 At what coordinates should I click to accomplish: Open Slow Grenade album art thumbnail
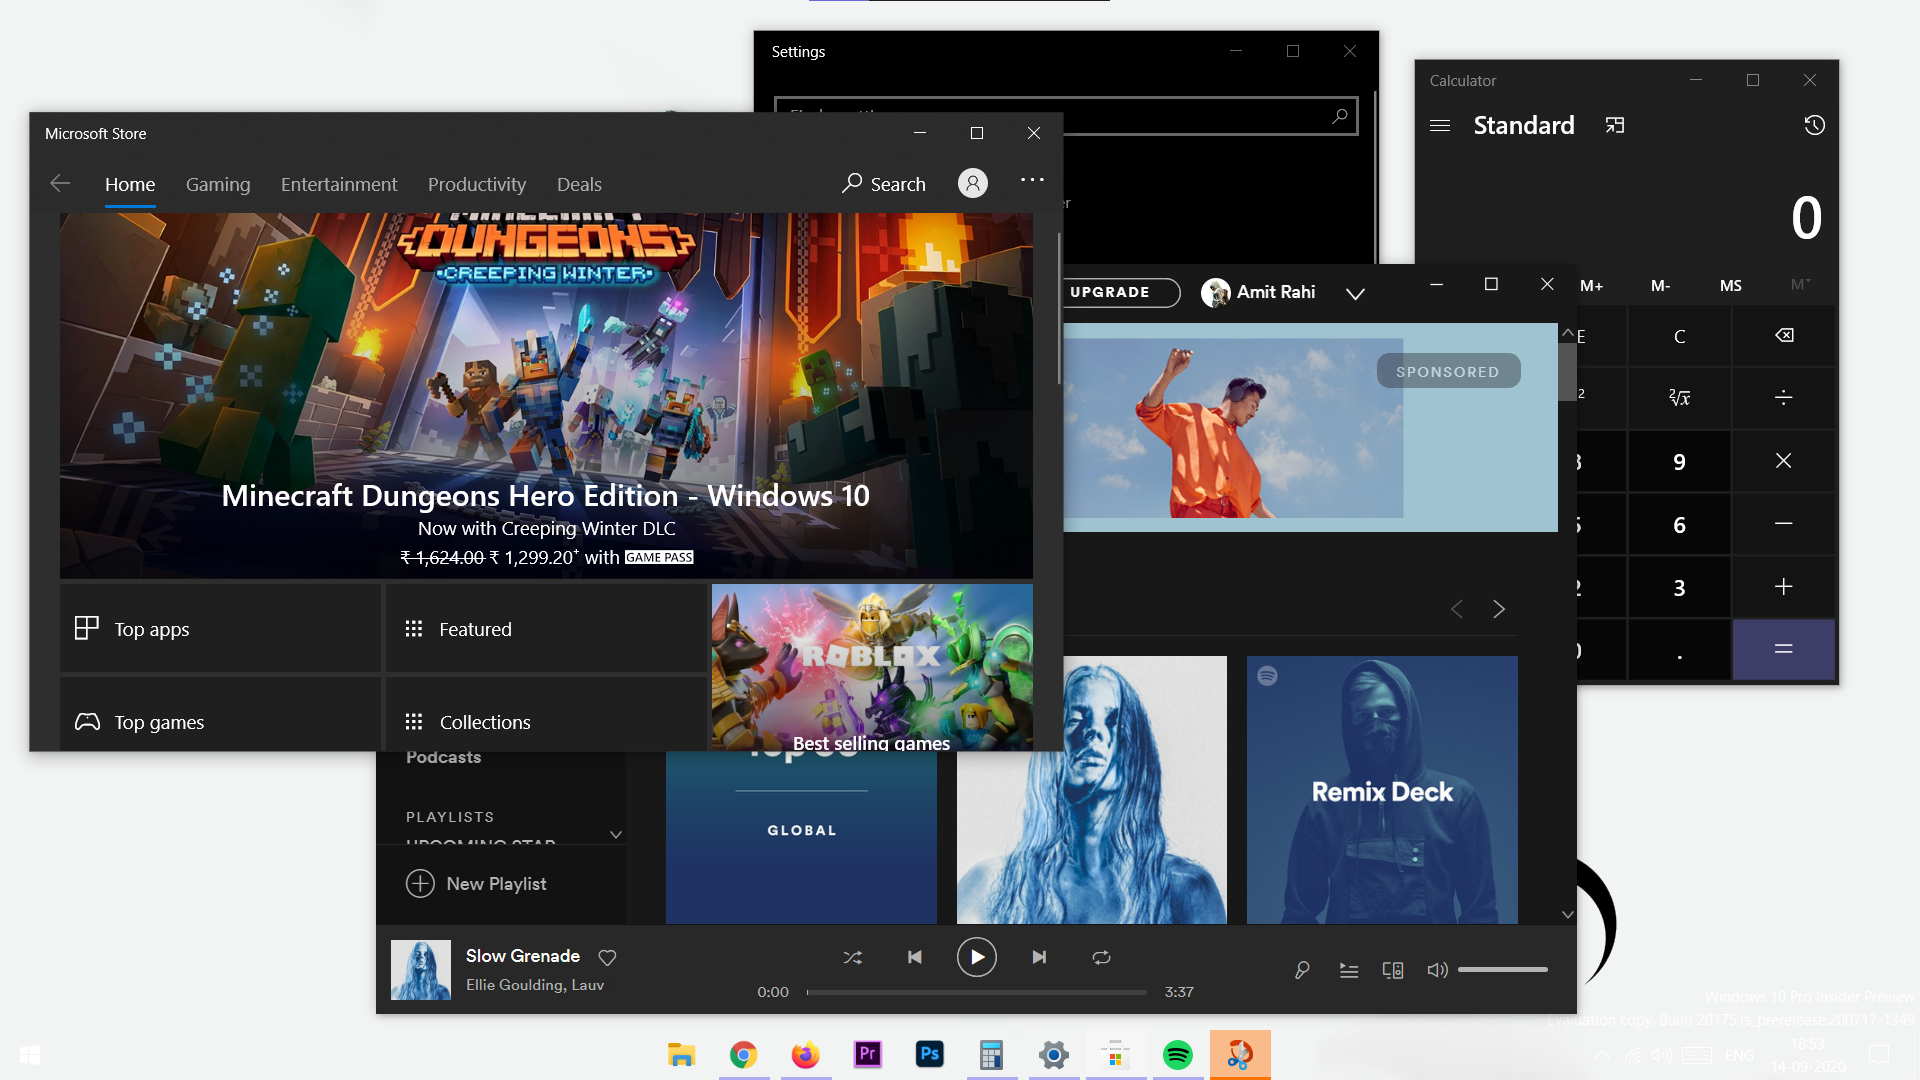point(420,969)
